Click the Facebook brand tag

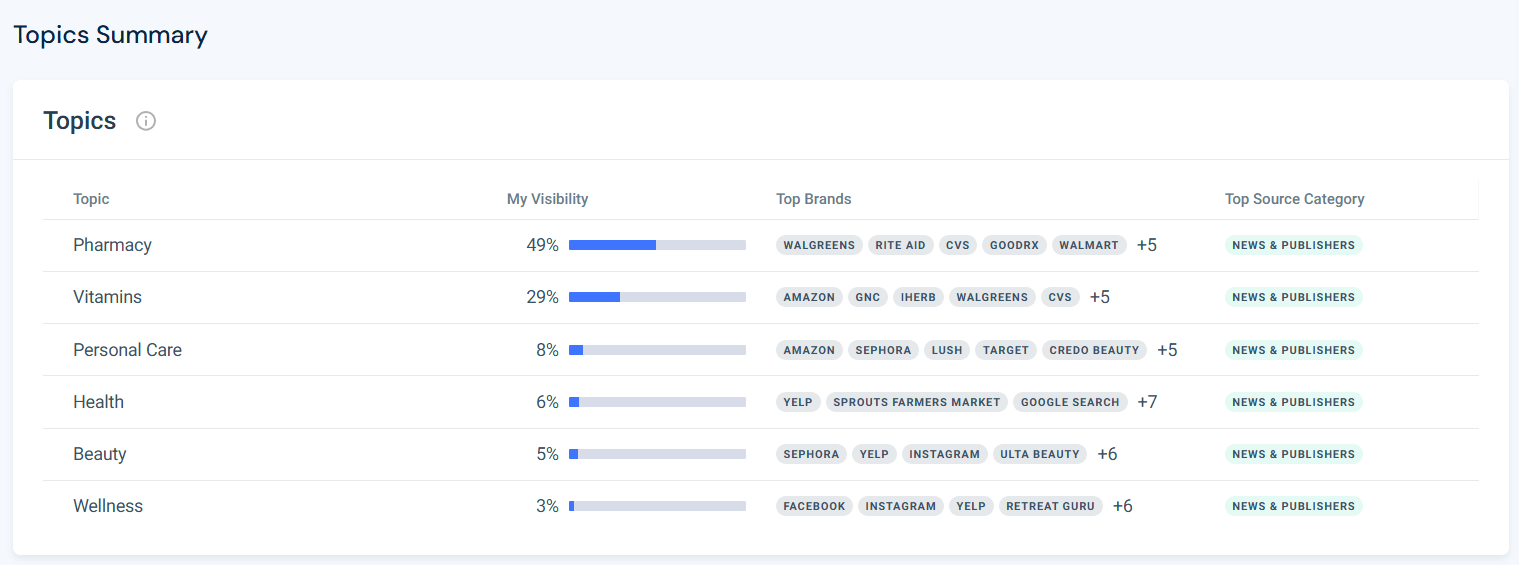(x=814, y=506)
